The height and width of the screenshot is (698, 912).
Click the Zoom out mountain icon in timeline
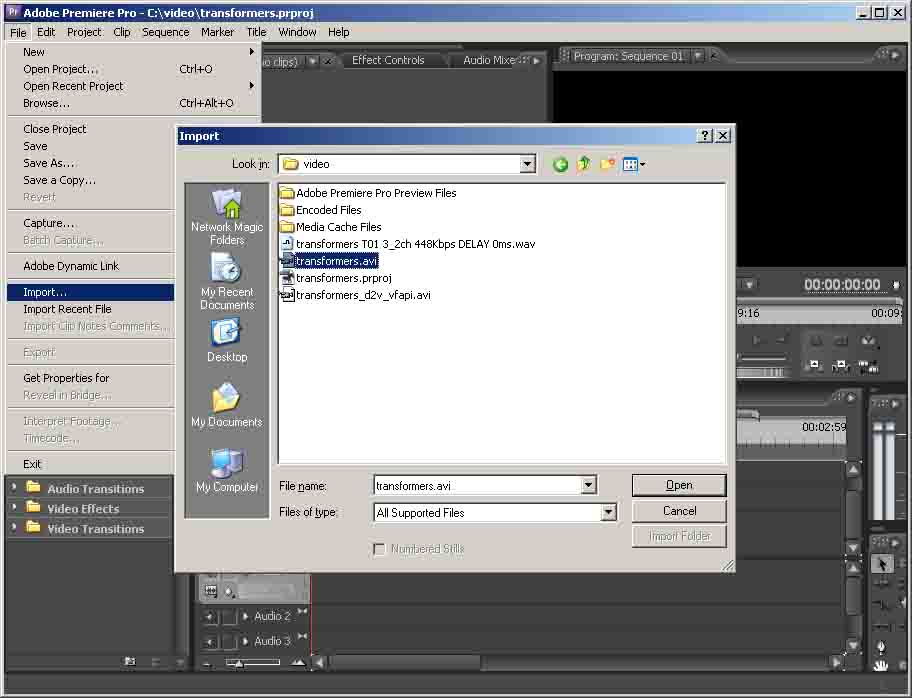pyautogui.click(x=207, y=663)
